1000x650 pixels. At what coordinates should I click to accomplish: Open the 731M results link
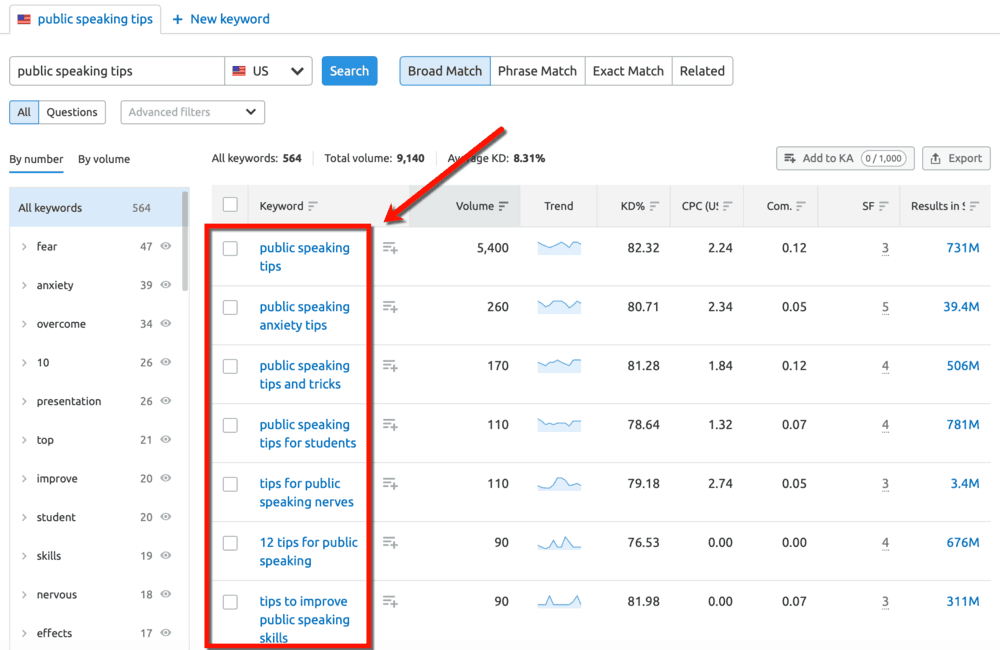click(x=963, y=247)
